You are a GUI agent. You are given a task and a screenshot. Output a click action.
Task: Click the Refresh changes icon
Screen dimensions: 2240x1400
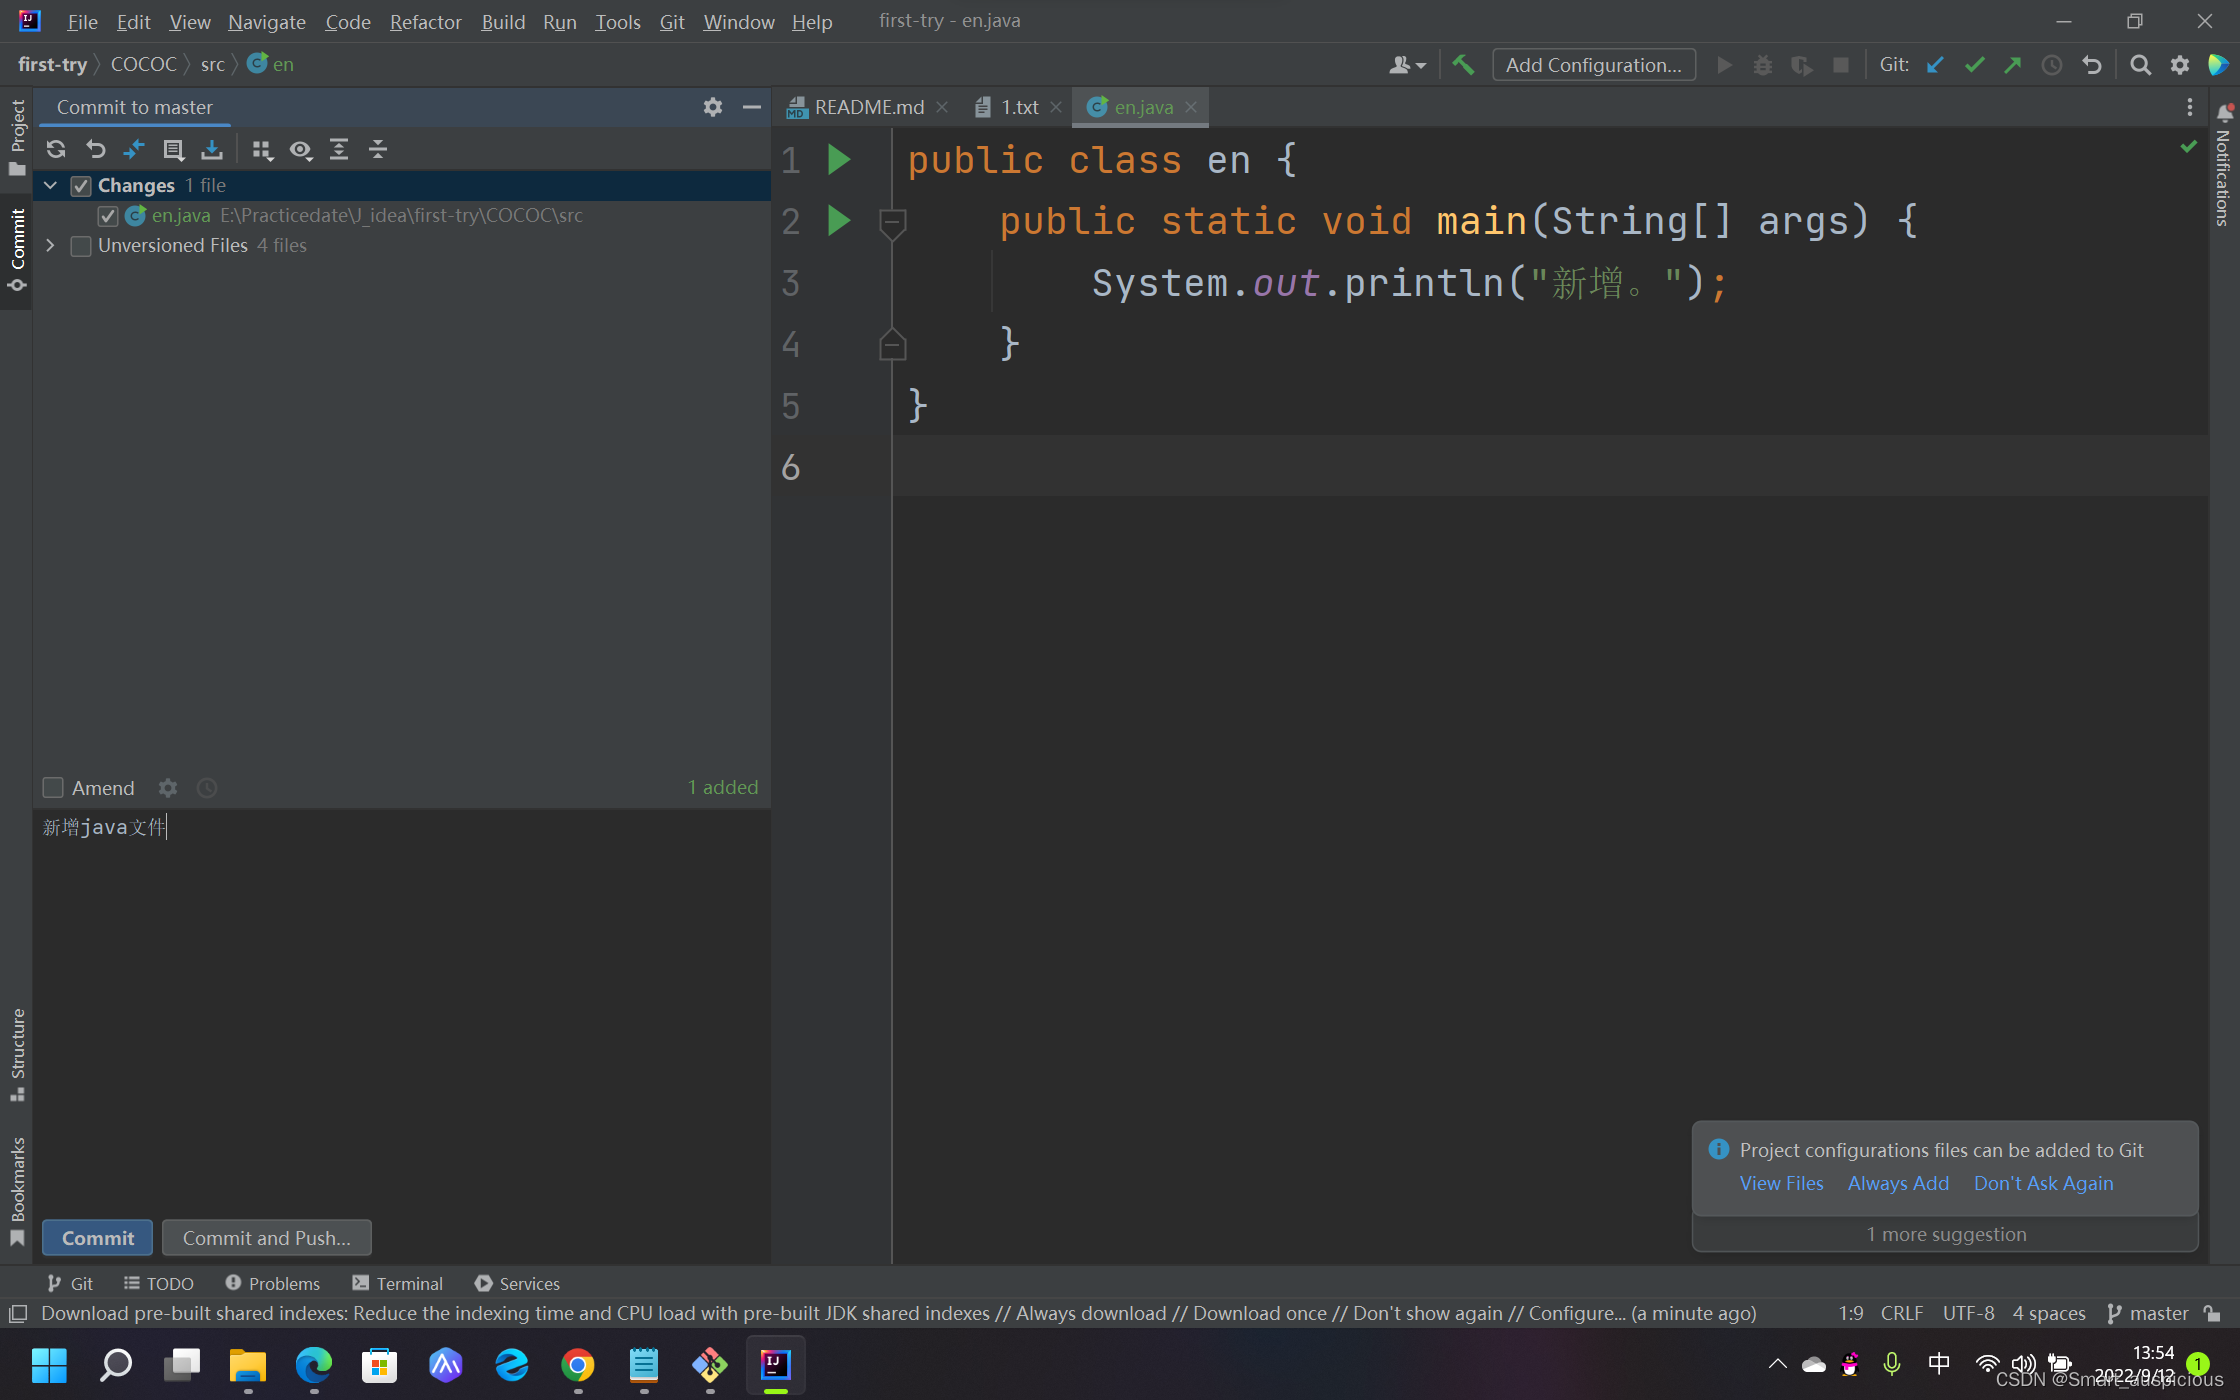pyautogui.click(x=56, y=150)
